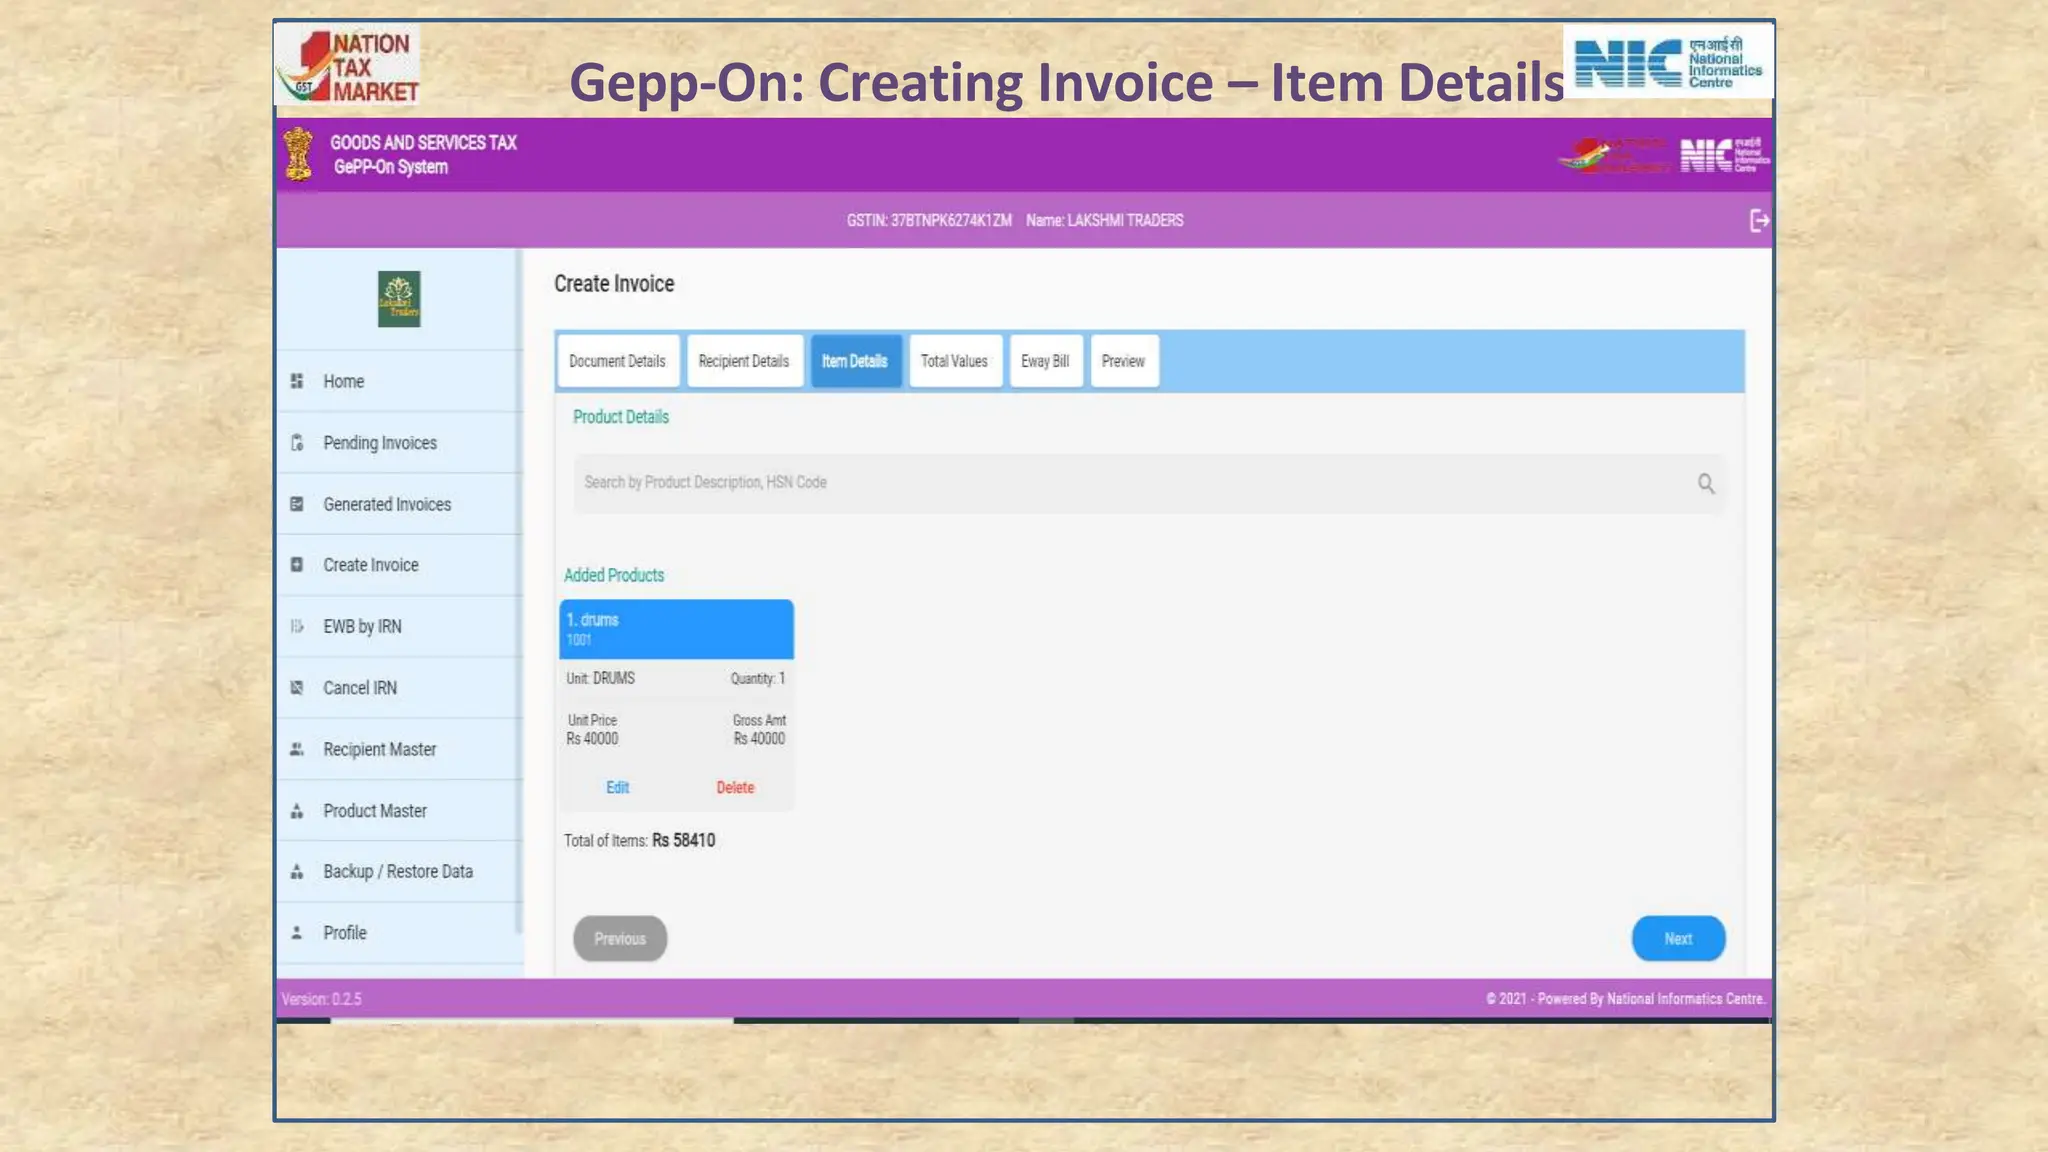This screenshot has height=1152, width=2048.
Task: Switch to Recipient Details tab
Action: pos(744,361)
